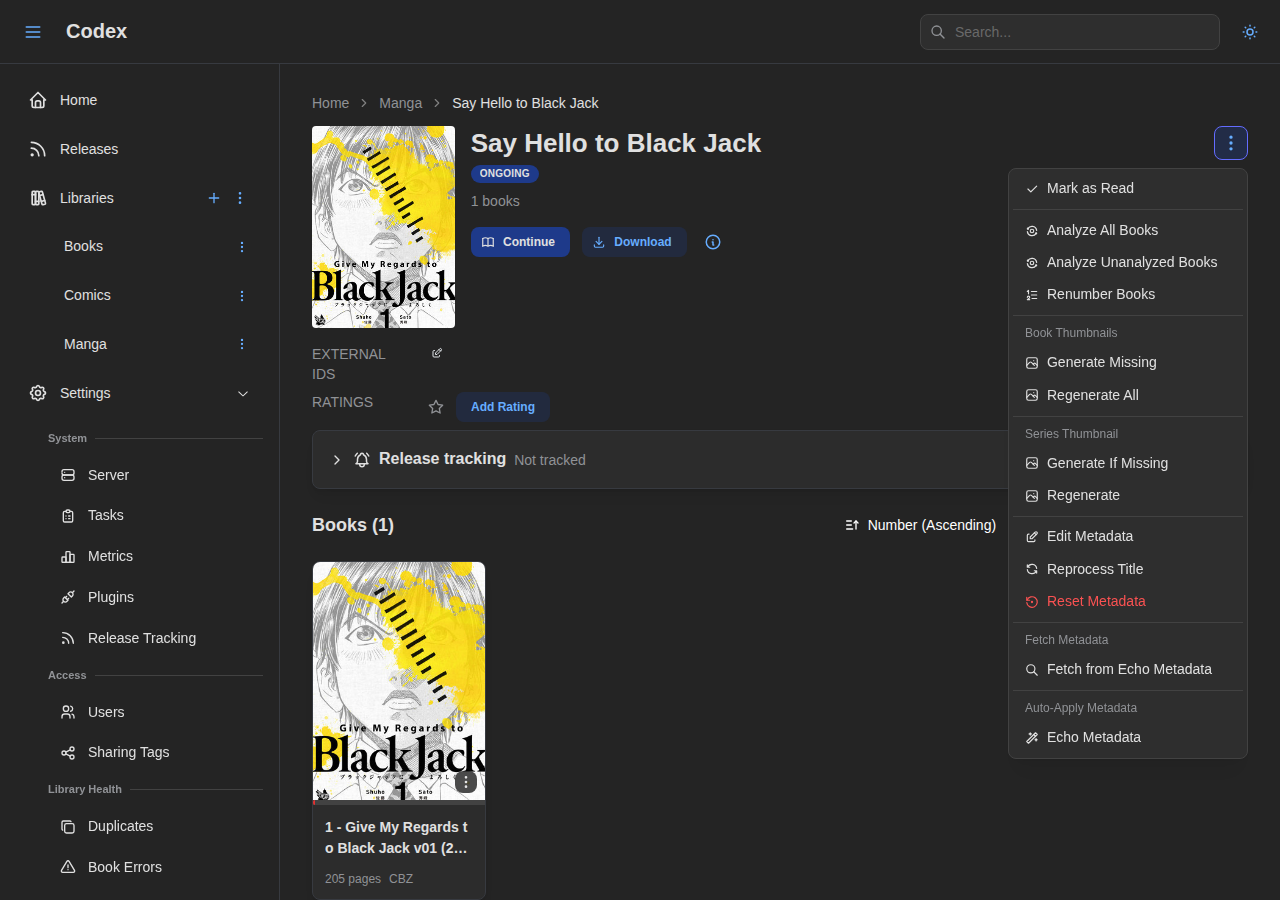Navigate to Home breadcrumb
The height and width of the screenshot is (900, 1280).
(330, 103)
